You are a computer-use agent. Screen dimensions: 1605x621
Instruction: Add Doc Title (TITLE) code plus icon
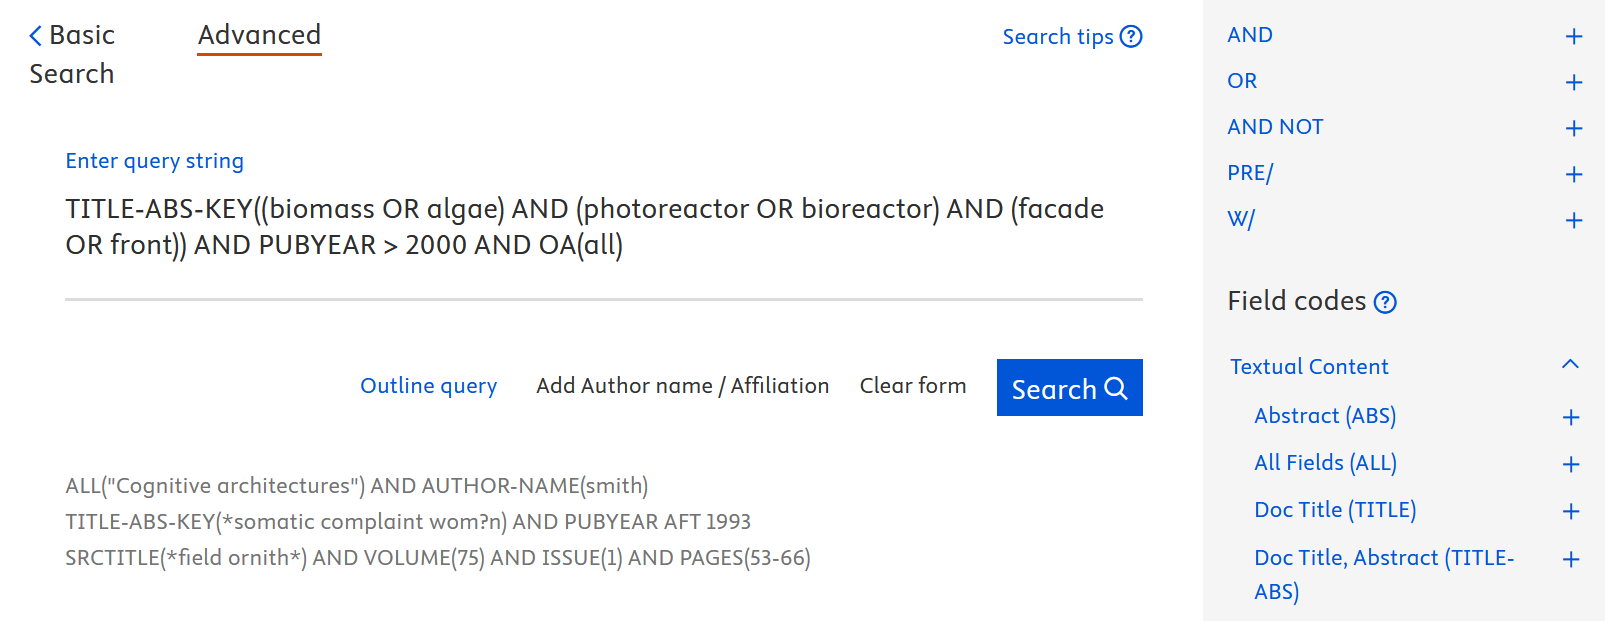click(1571, 512)
